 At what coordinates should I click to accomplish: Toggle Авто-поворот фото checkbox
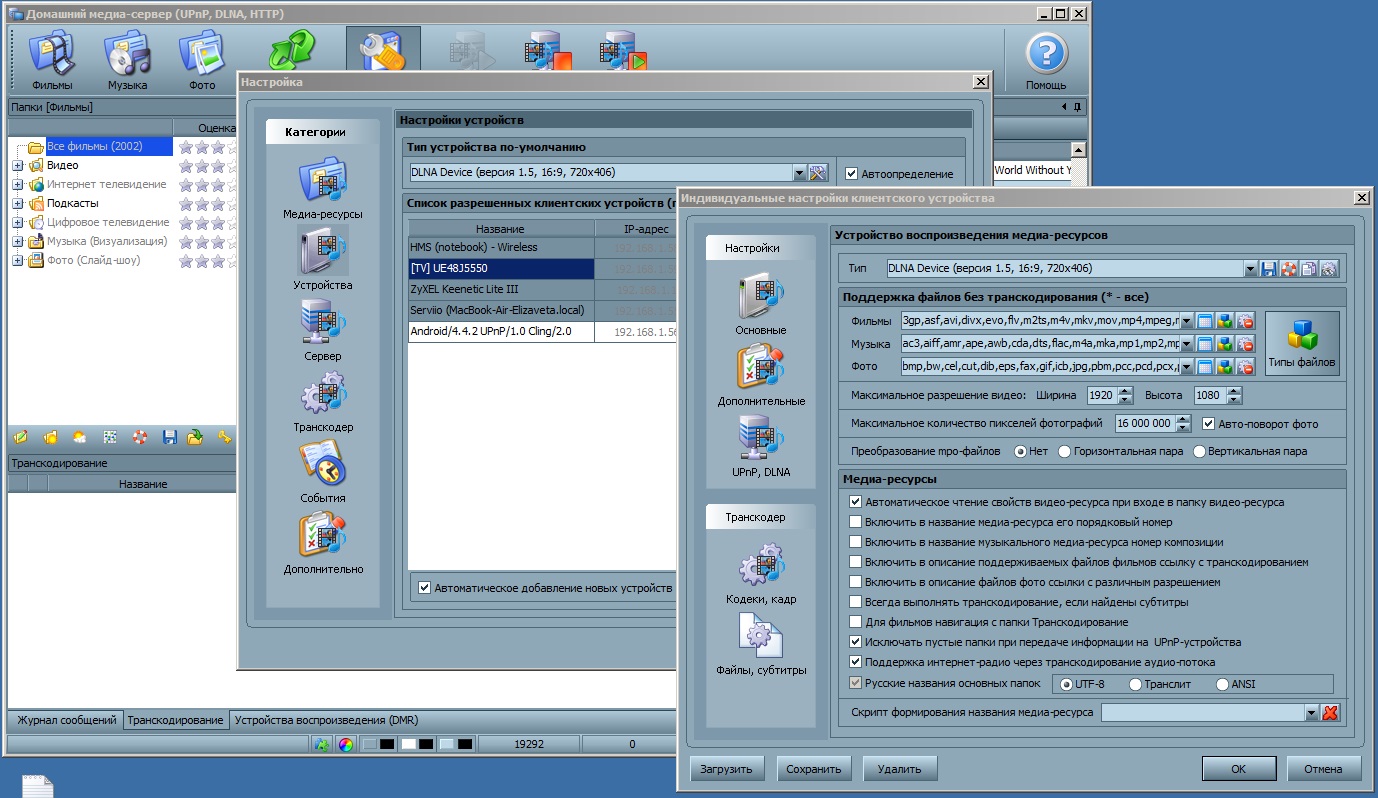(1208, 424)
